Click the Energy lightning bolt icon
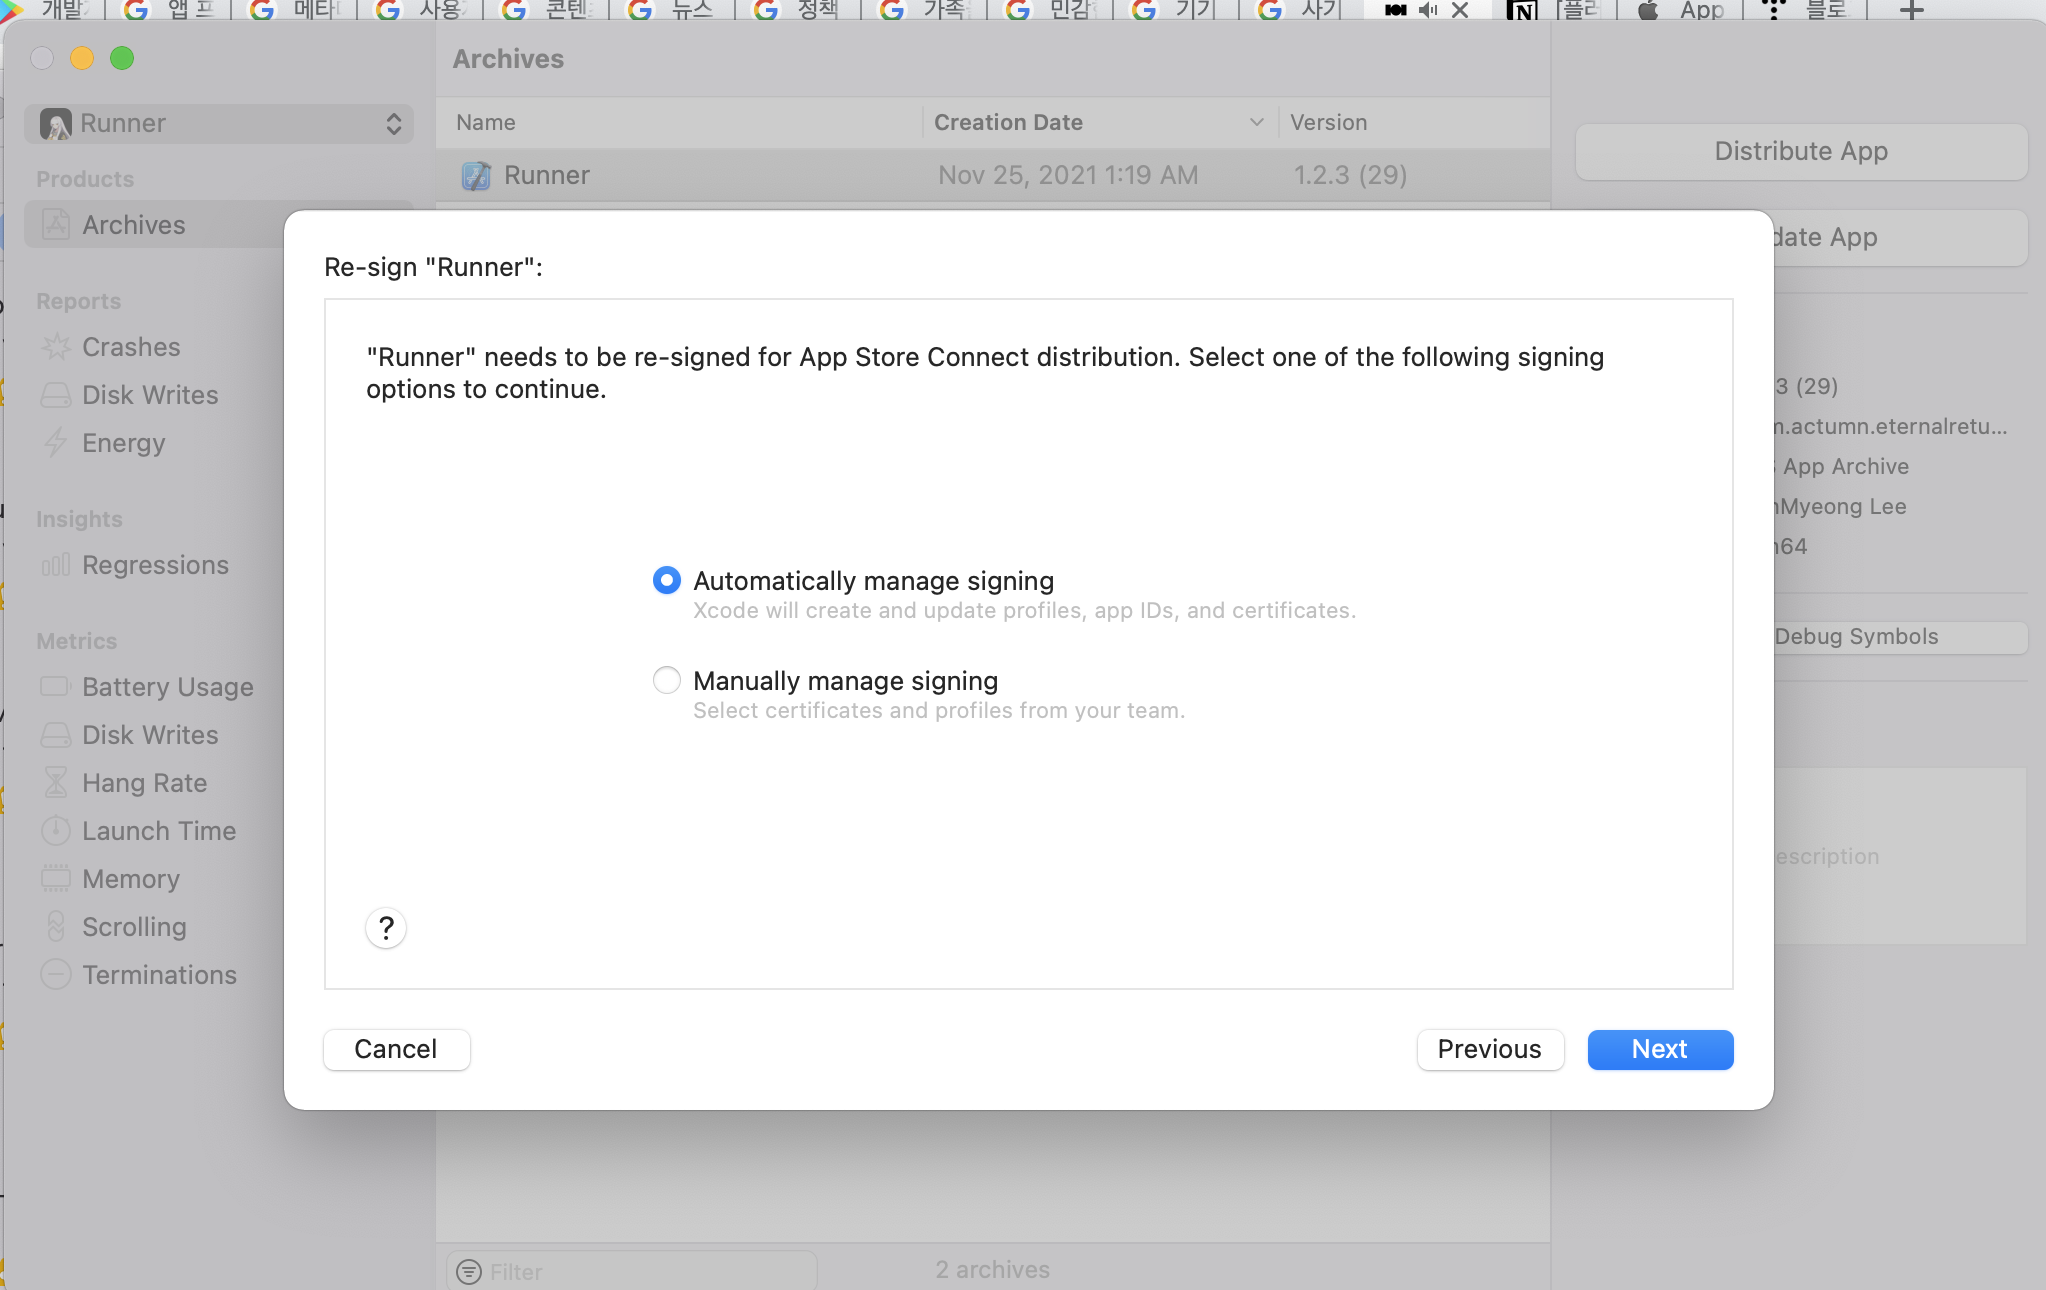This screenshot has width=2046, height=1290. tap(56, 443)
